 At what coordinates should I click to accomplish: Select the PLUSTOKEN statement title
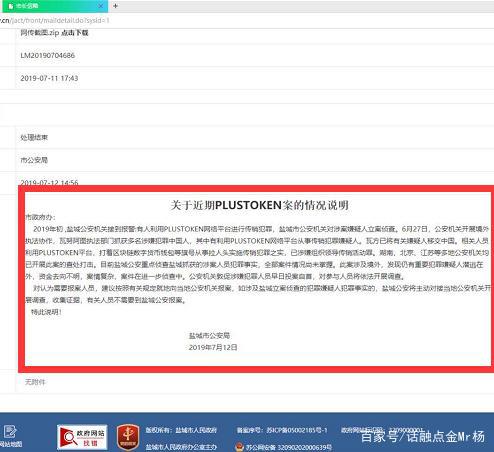pyautogui.click(x=259, y=205)
